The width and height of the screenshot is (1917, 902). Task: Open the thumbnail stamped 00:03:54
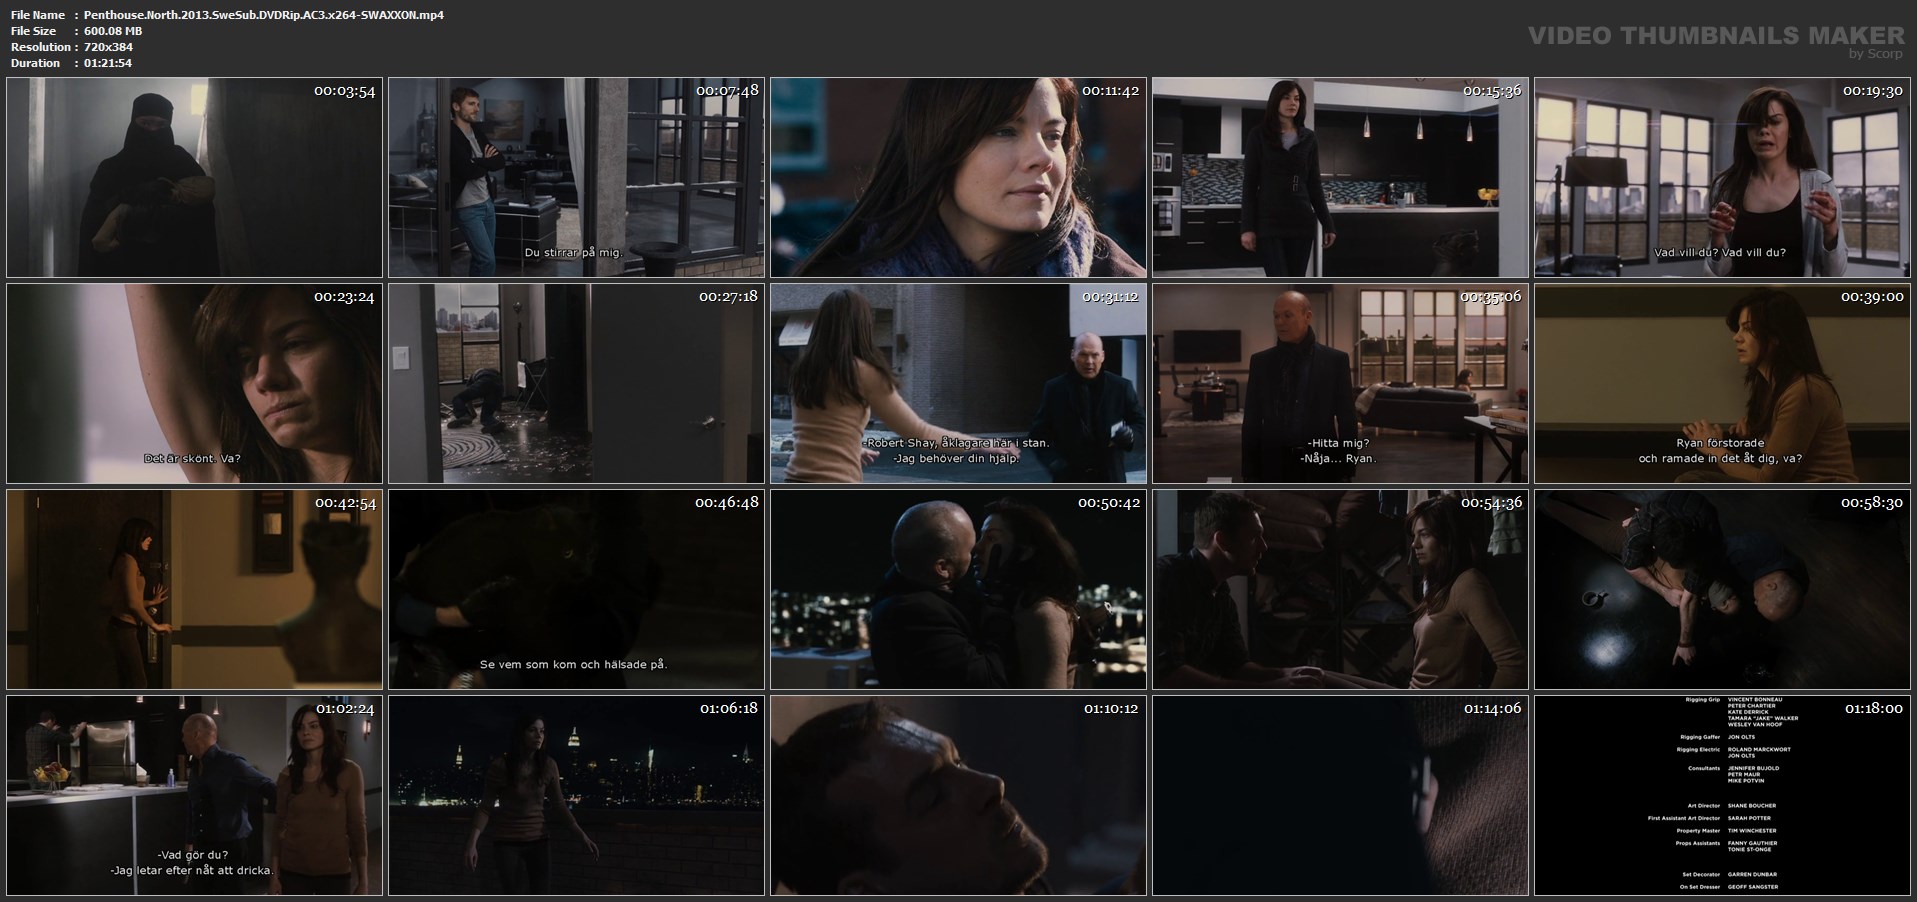194,177
